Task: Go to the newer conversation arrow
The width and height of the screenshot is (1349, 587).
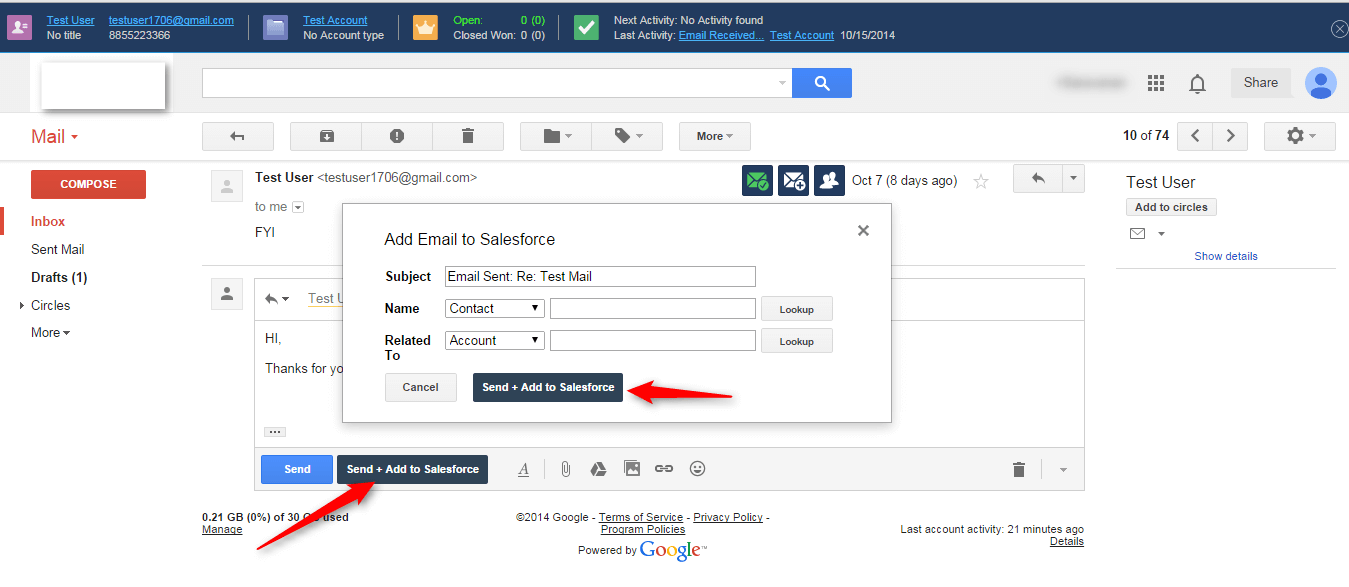Action: click(1195, 136)
